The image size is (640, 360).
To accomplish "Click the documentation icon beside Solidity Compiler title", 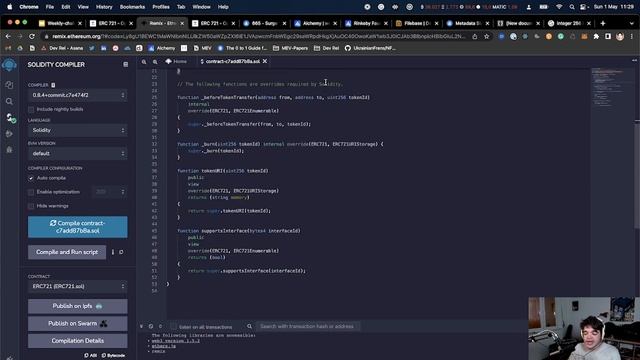I will coord(125,64).
